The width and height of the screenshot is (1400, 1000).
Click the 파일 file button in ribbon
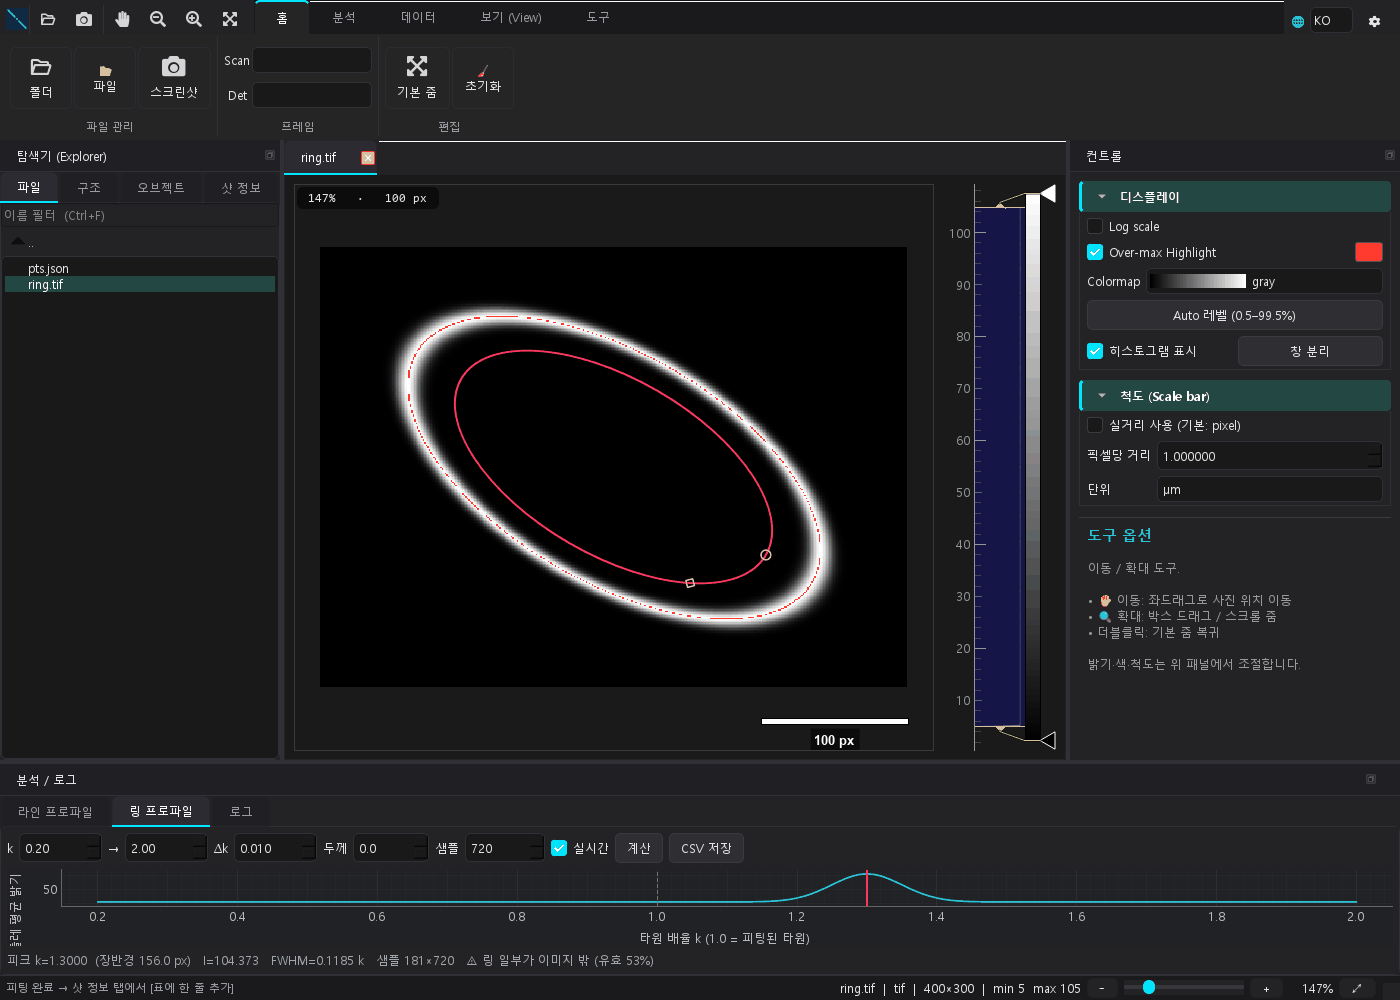click(x=105, y=78)
